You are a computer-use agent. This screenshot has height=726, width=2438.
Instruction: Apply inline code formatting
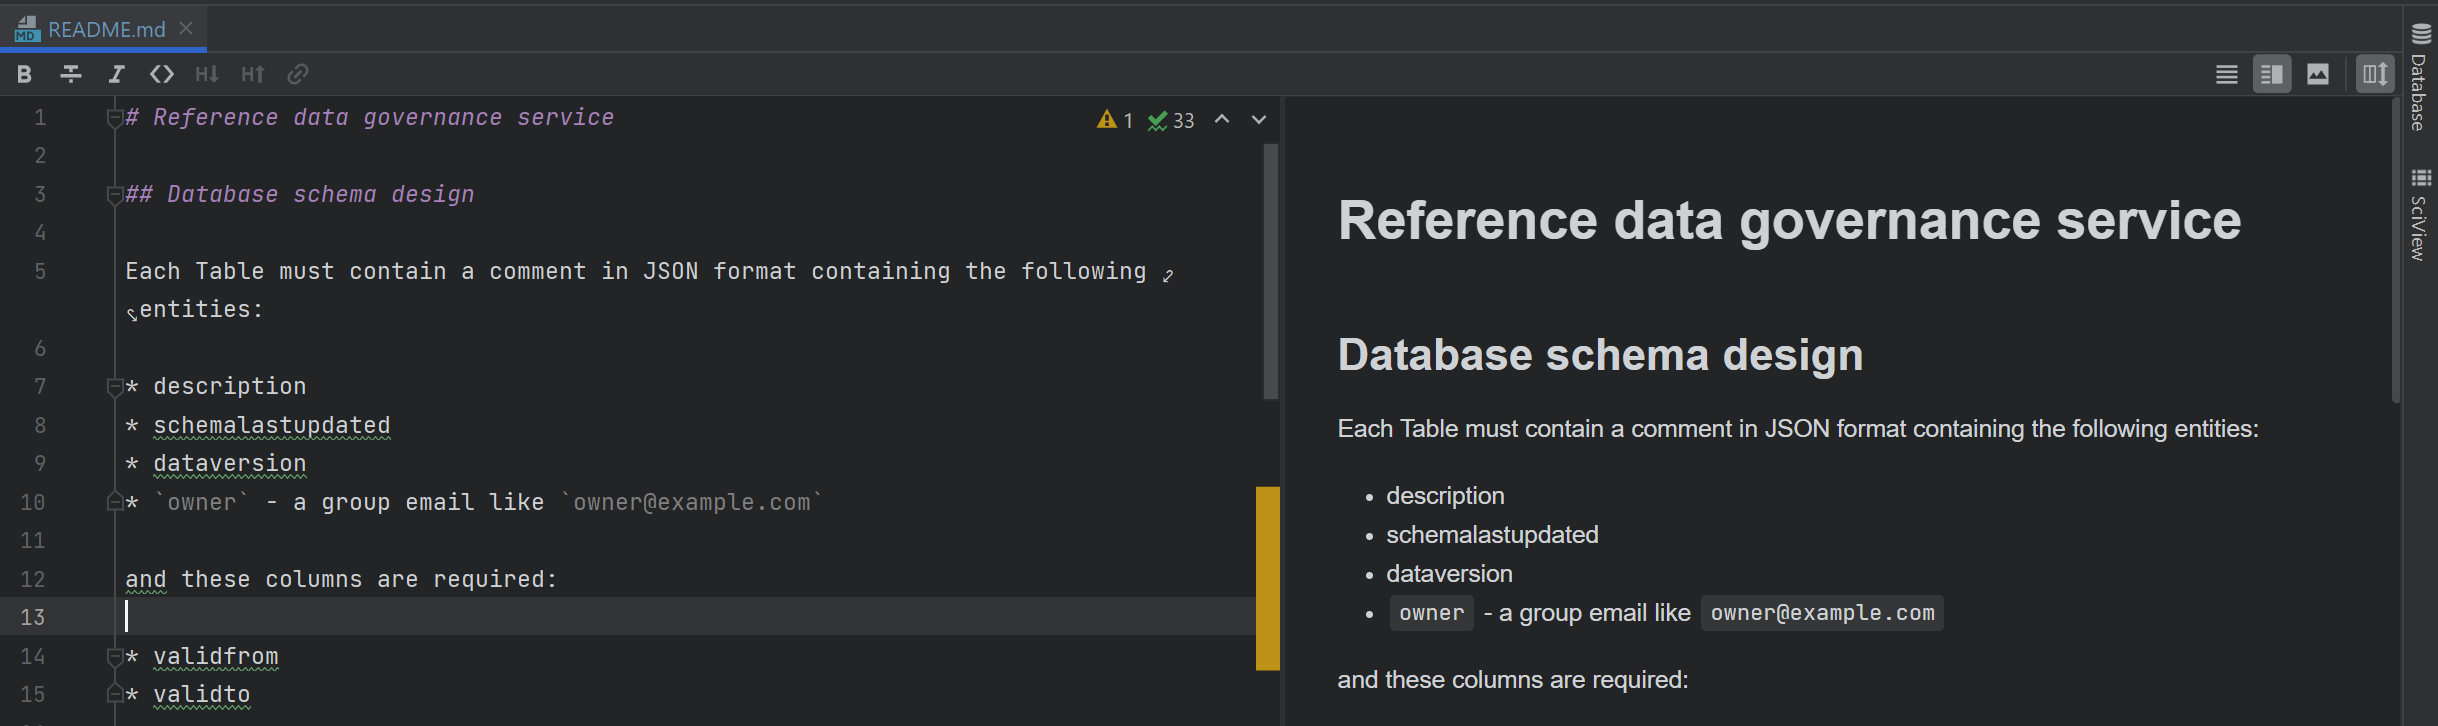(162, 74)
